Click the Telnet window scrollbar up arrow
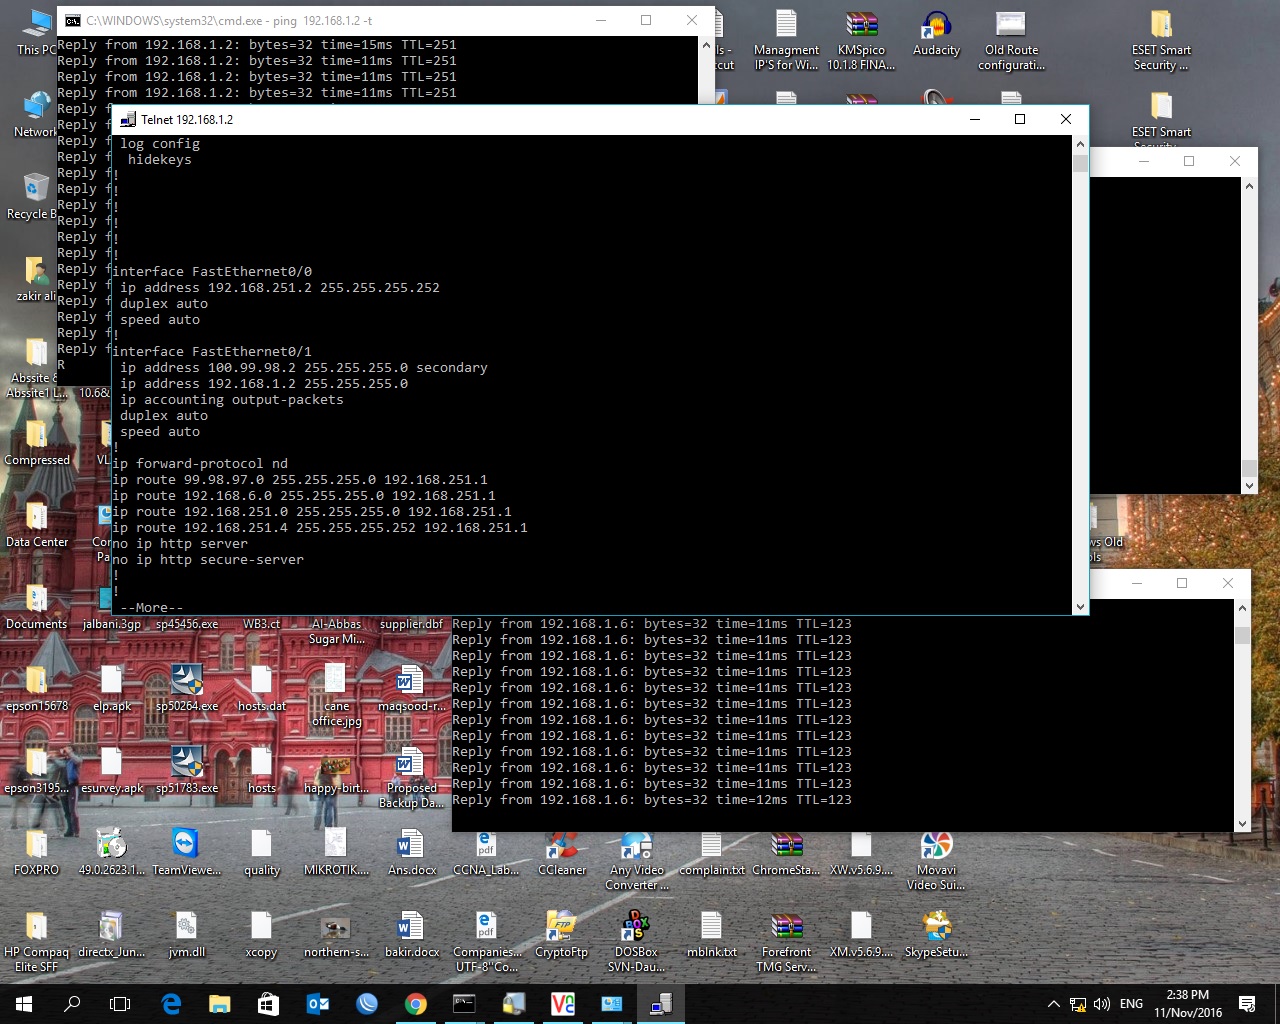 coord(1080,144)
